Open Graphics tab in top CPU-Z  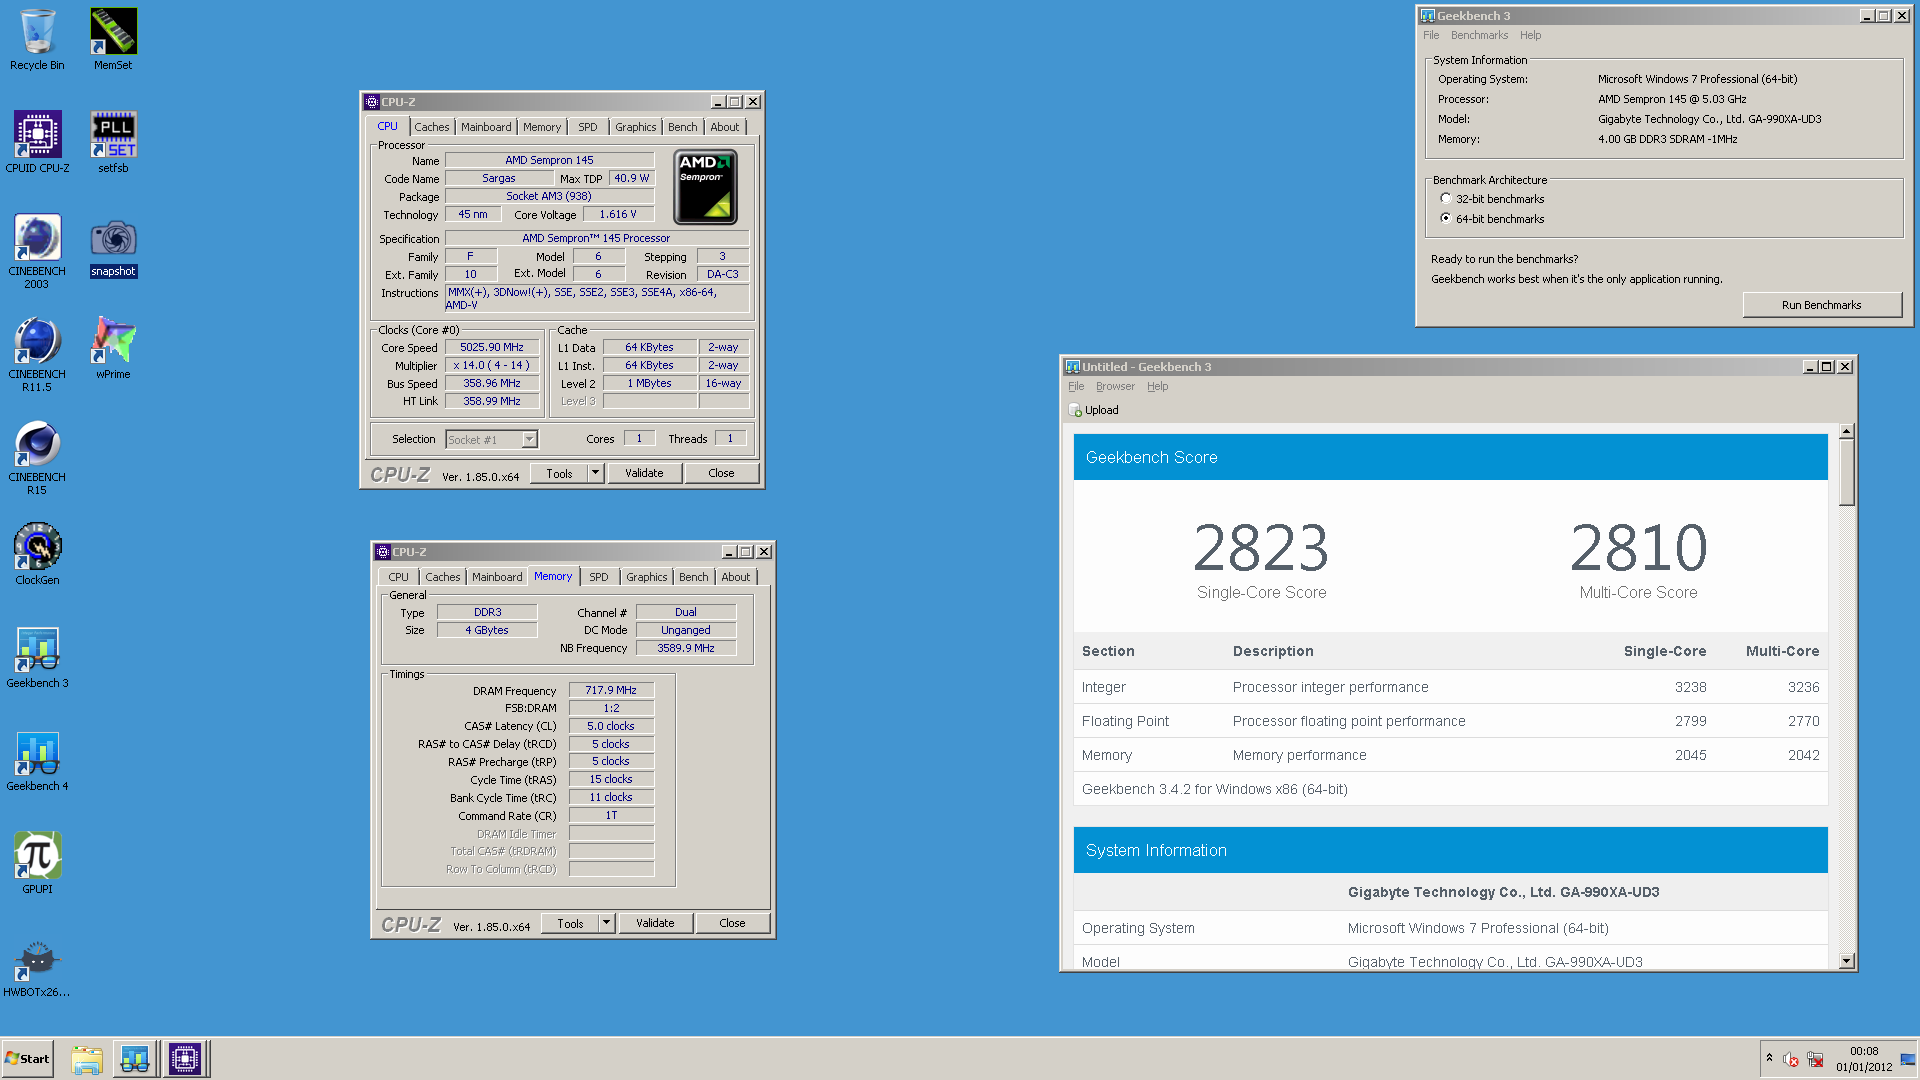(636, 127)
